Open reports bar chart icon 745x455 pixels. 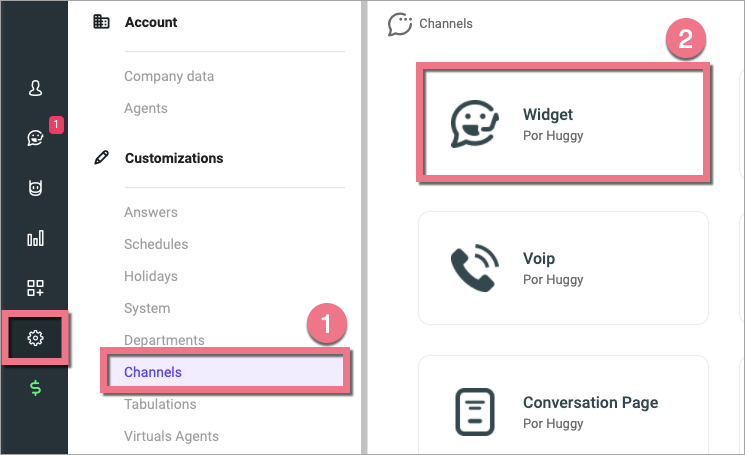point(35,238)
